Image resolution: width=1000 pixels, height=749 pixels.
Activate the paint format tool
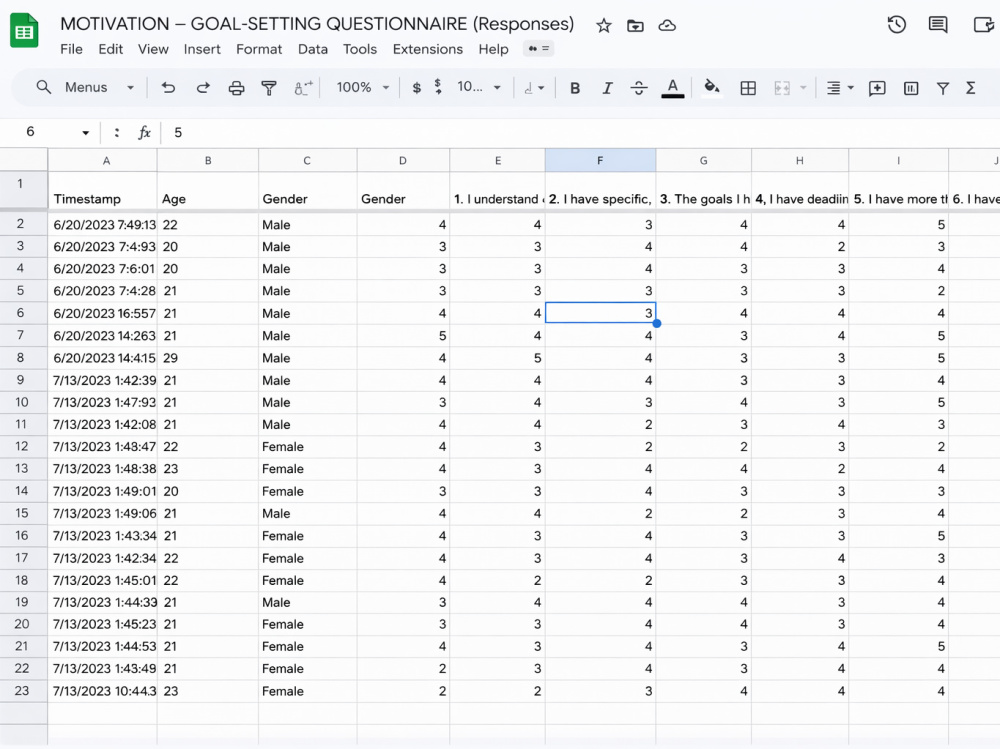(x=269, y=88)
